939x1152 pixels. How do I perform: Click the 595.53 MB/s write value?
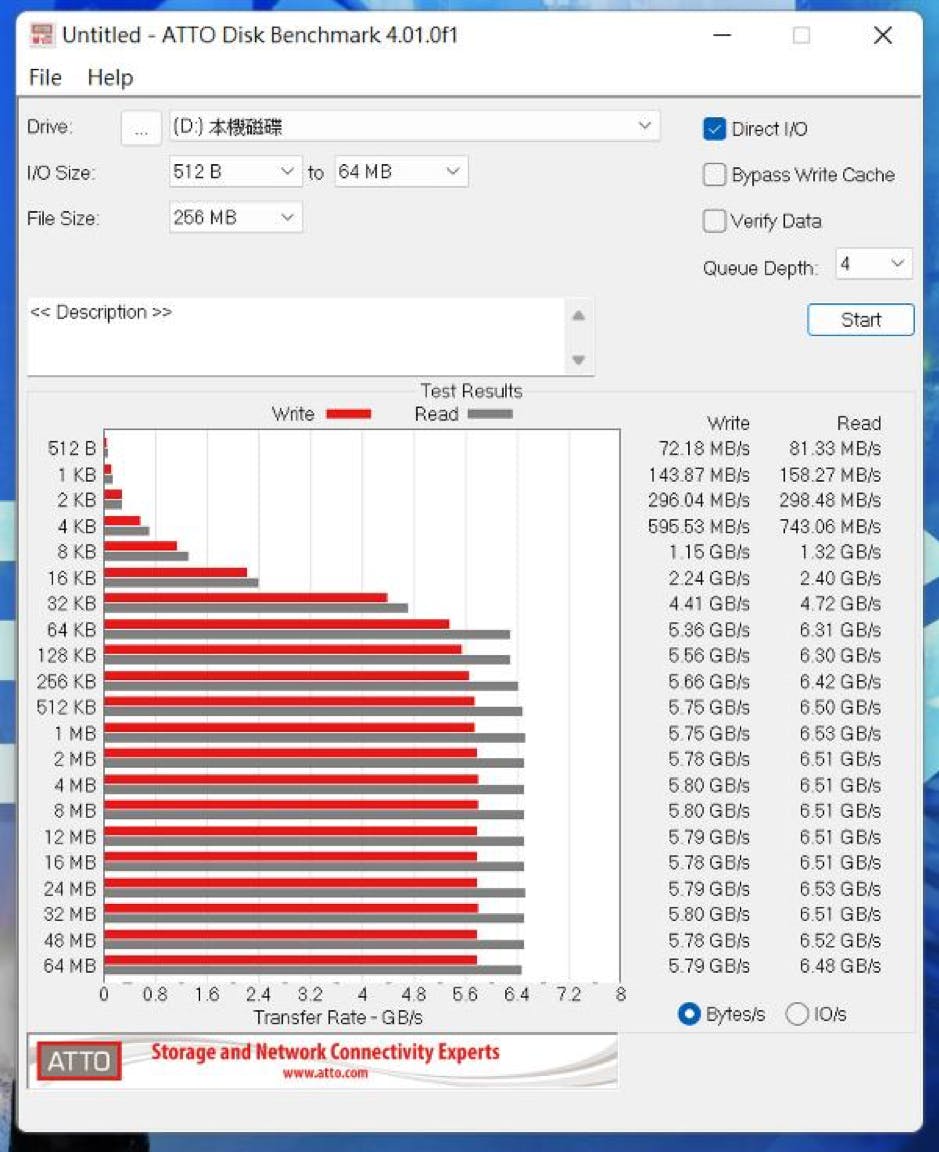tap(699, 527)
